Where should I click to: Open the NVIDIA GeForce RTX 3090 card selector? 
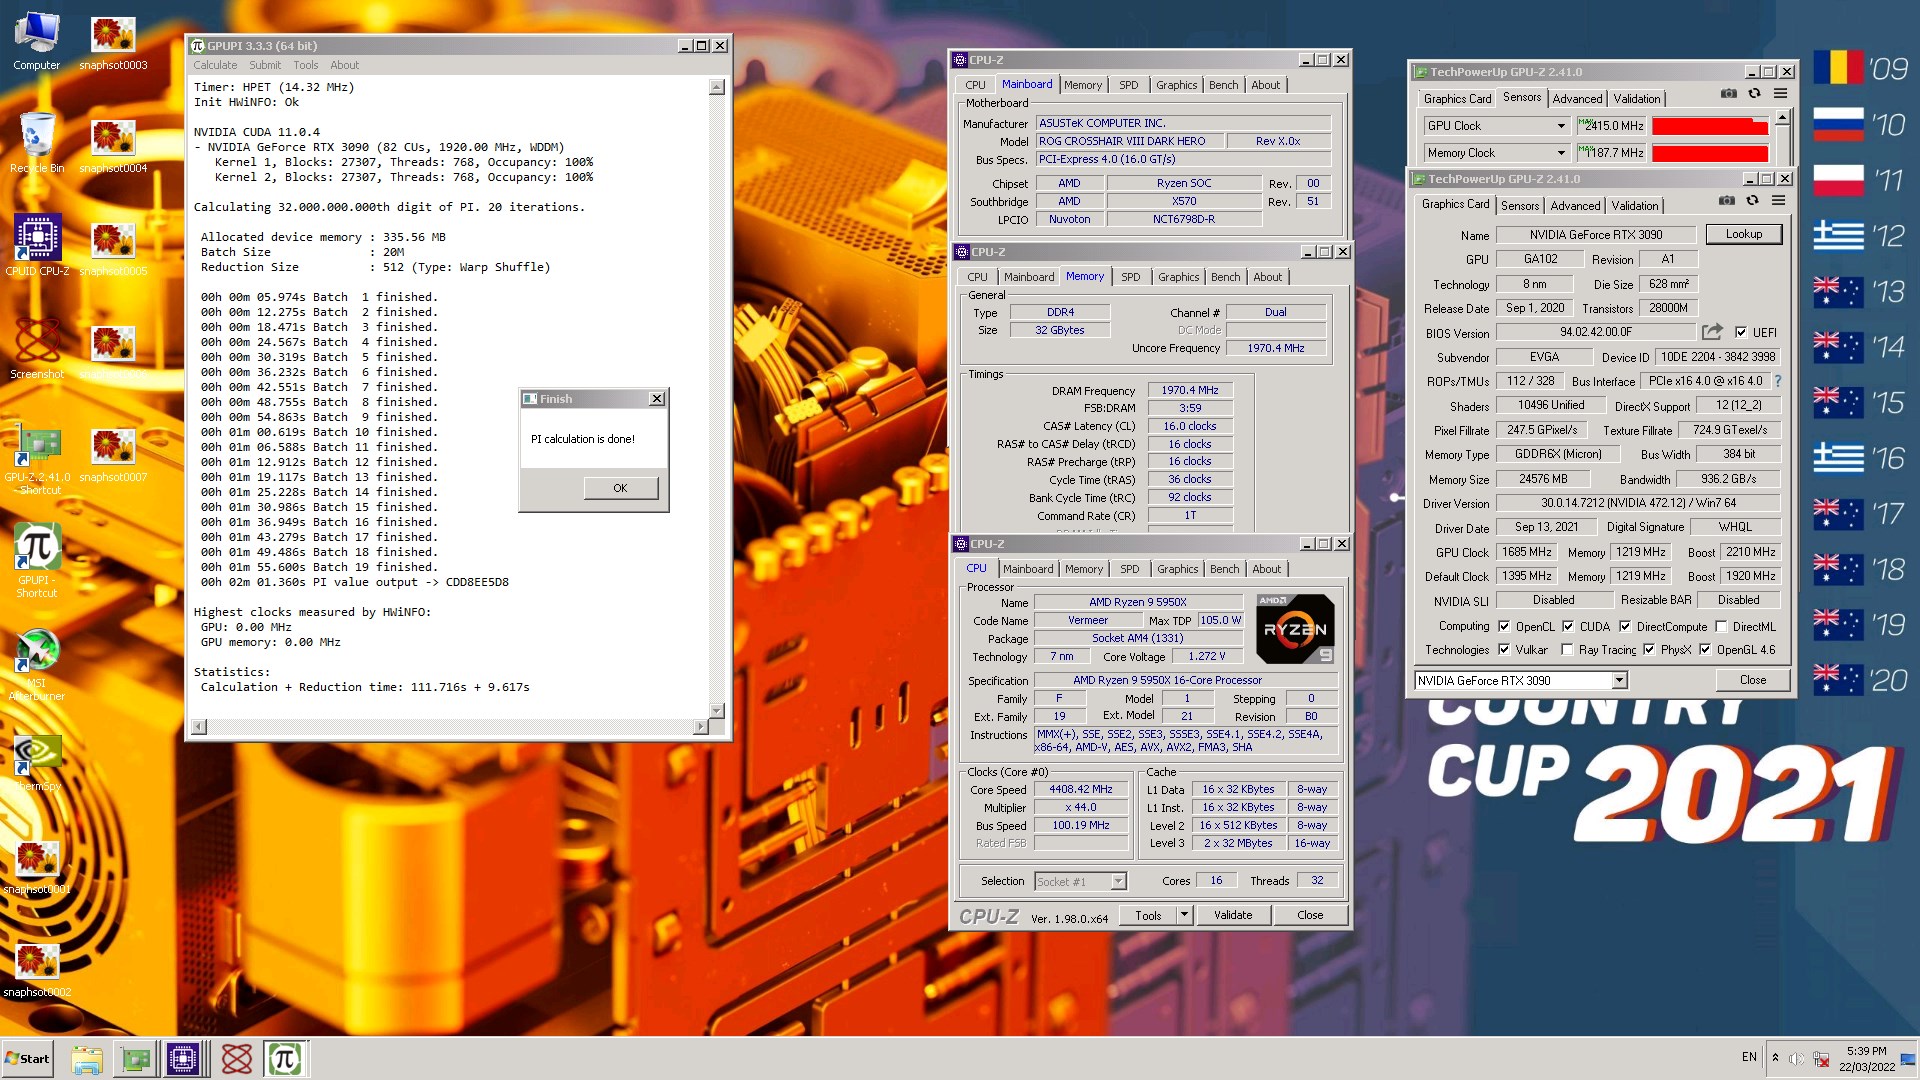point(1521,680)
